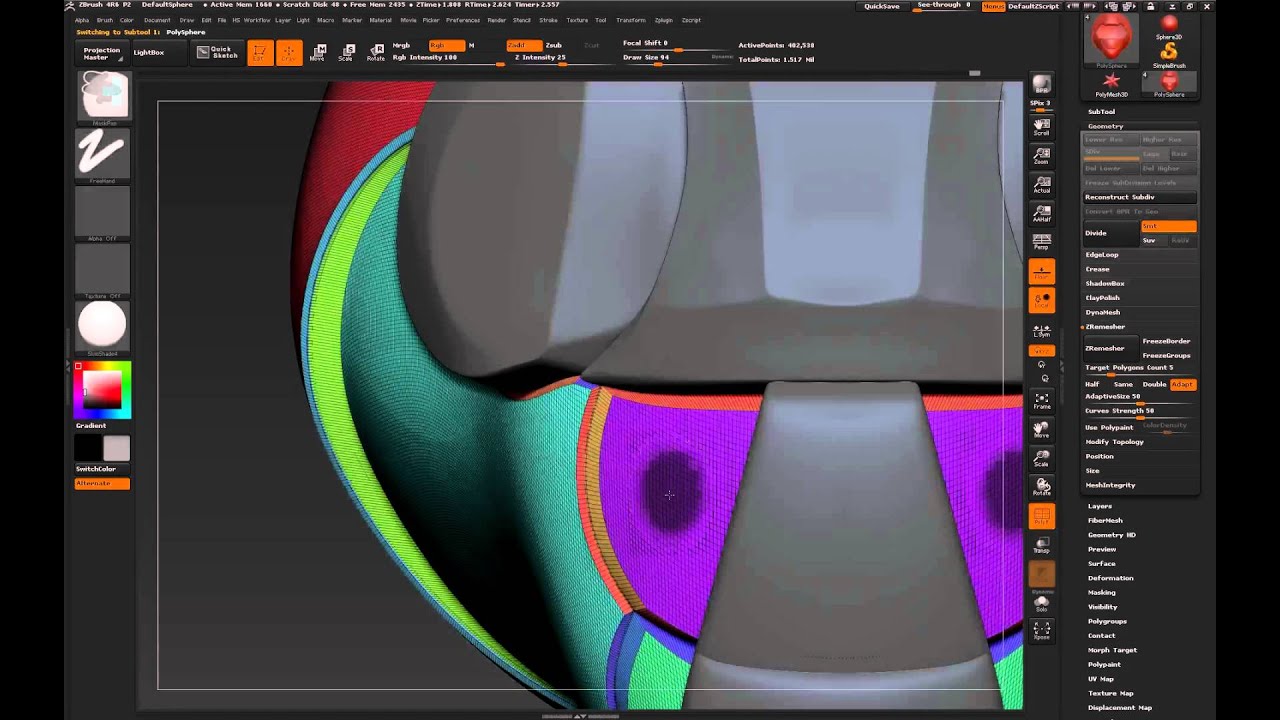This screenshot has width=1280, height=720.
Task: Toggle Transp transparency mode
Action: click(1041, 545)
